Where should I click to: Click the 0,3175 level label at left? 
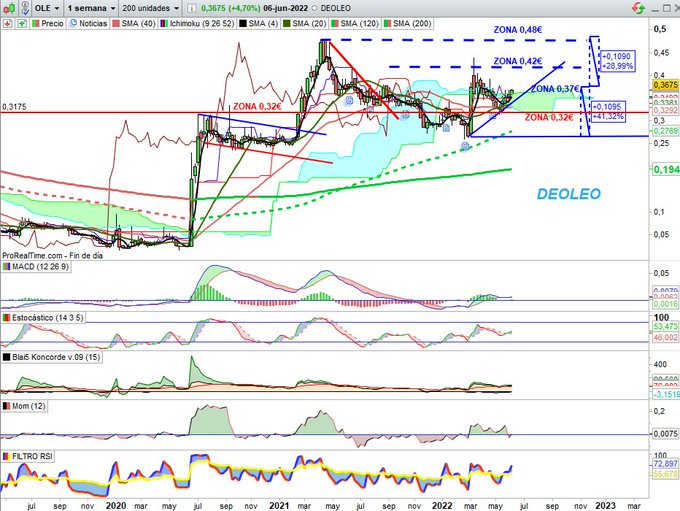(14, 107)
